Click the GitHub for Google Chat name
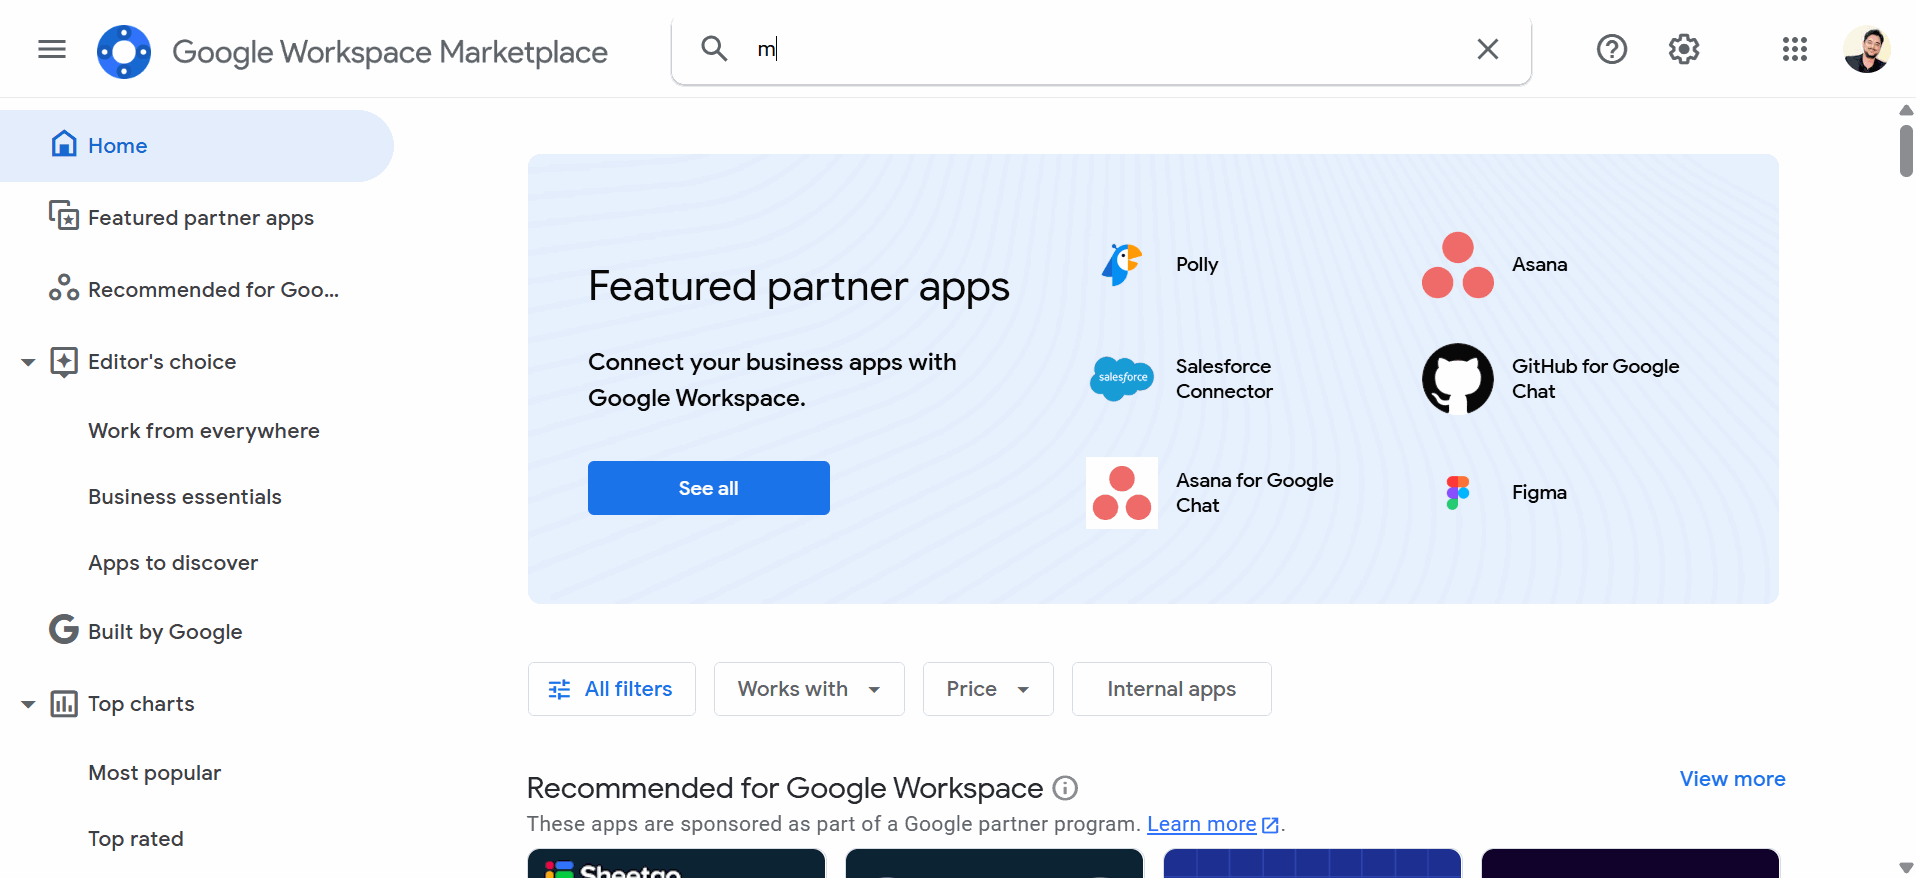This screenshot has height=878, width=1916. (1596, 379)
